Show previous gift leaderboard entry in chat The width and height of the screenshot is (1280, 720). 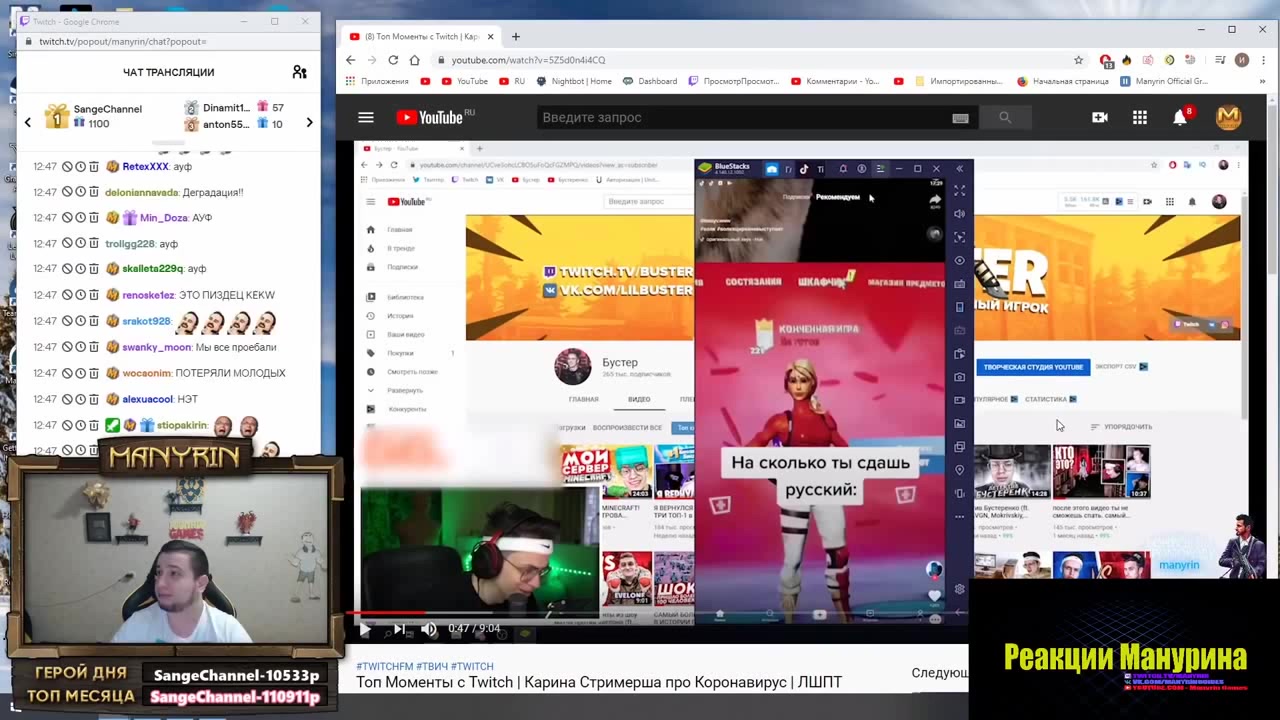click(28, 122)
